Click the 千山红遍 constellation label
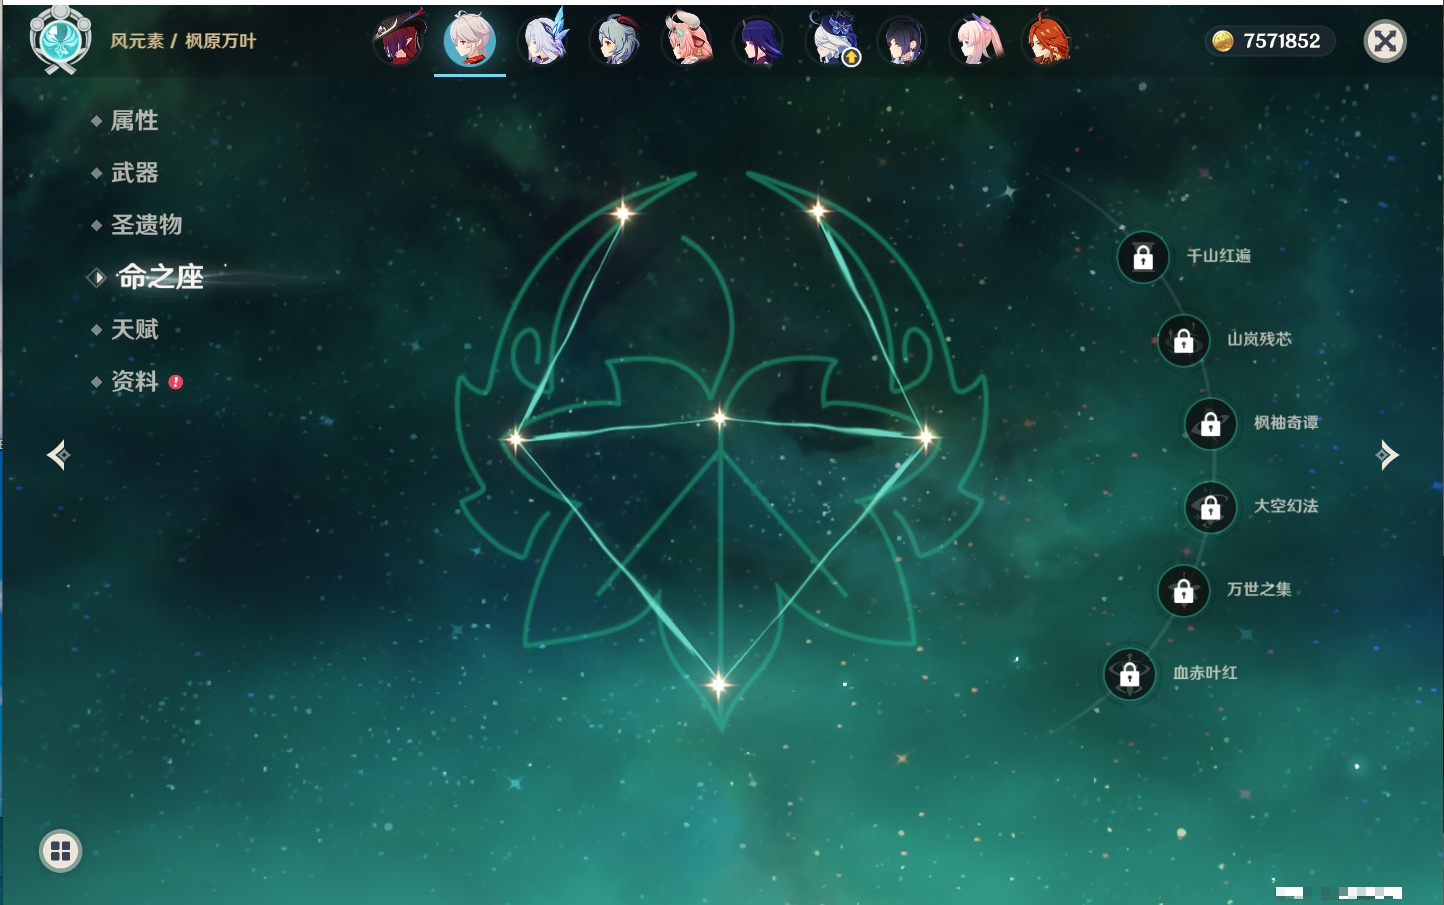Viewport: 1444px width, 905px height. [x=1218, y=256]
